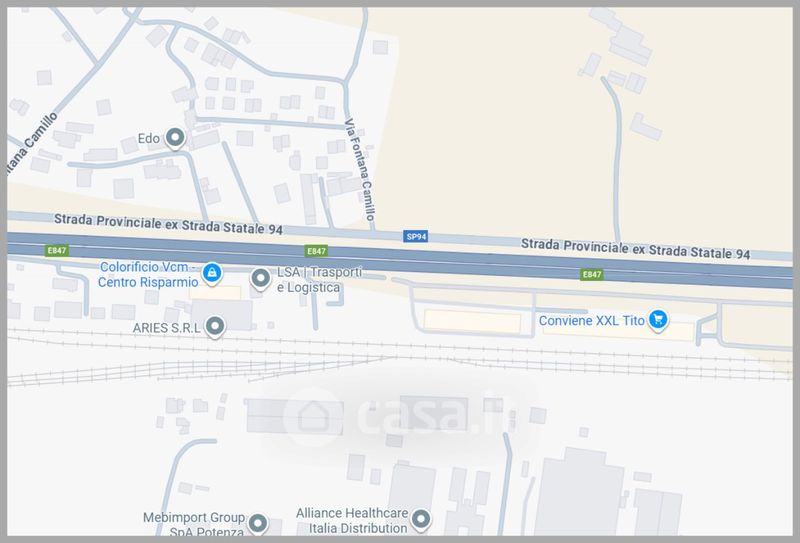This screenshot has height=543, width=800.
Task: Click the Conviene XXL Tito cart icon
Action: coord(657,320)
